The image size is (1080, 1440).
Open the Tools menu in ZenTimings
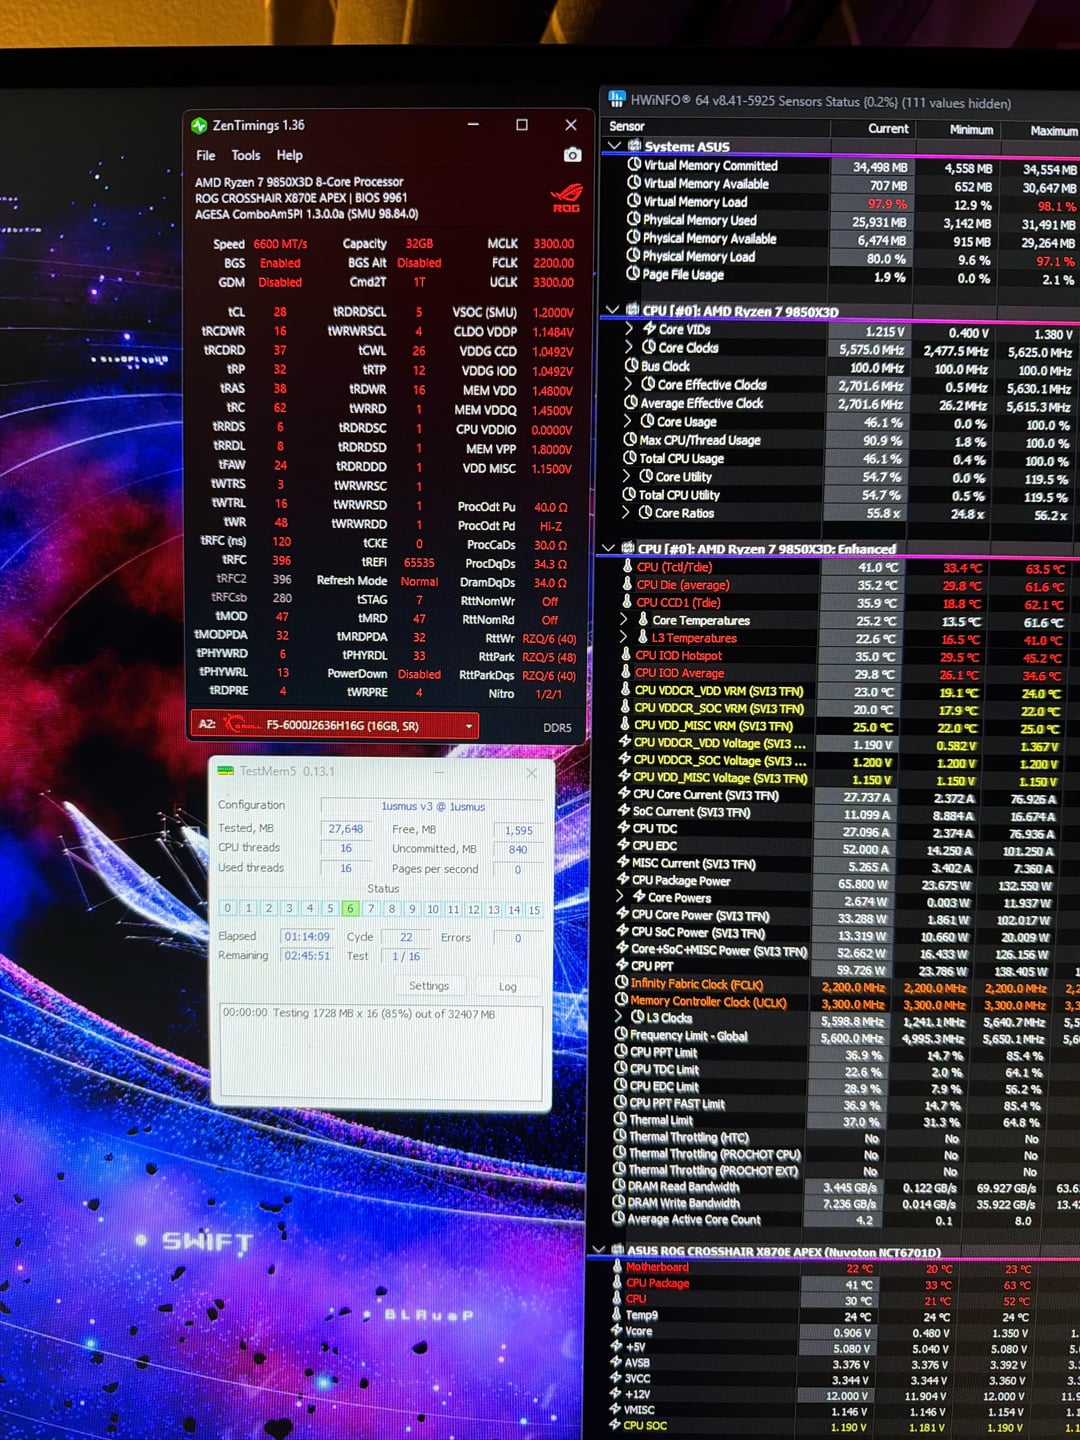[246, 155]
